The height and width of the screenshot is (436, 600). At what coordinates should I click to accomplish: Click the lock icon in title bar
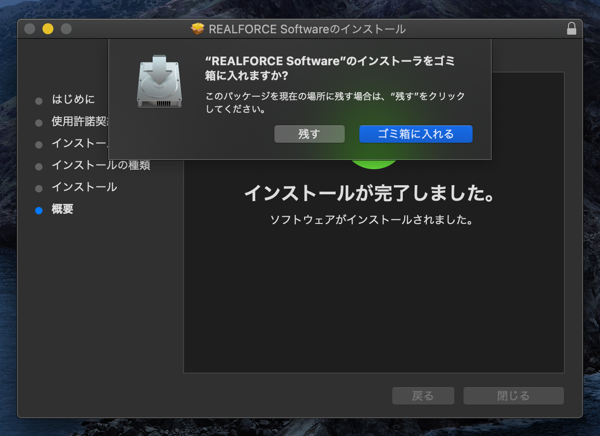(x=571, y=29)
